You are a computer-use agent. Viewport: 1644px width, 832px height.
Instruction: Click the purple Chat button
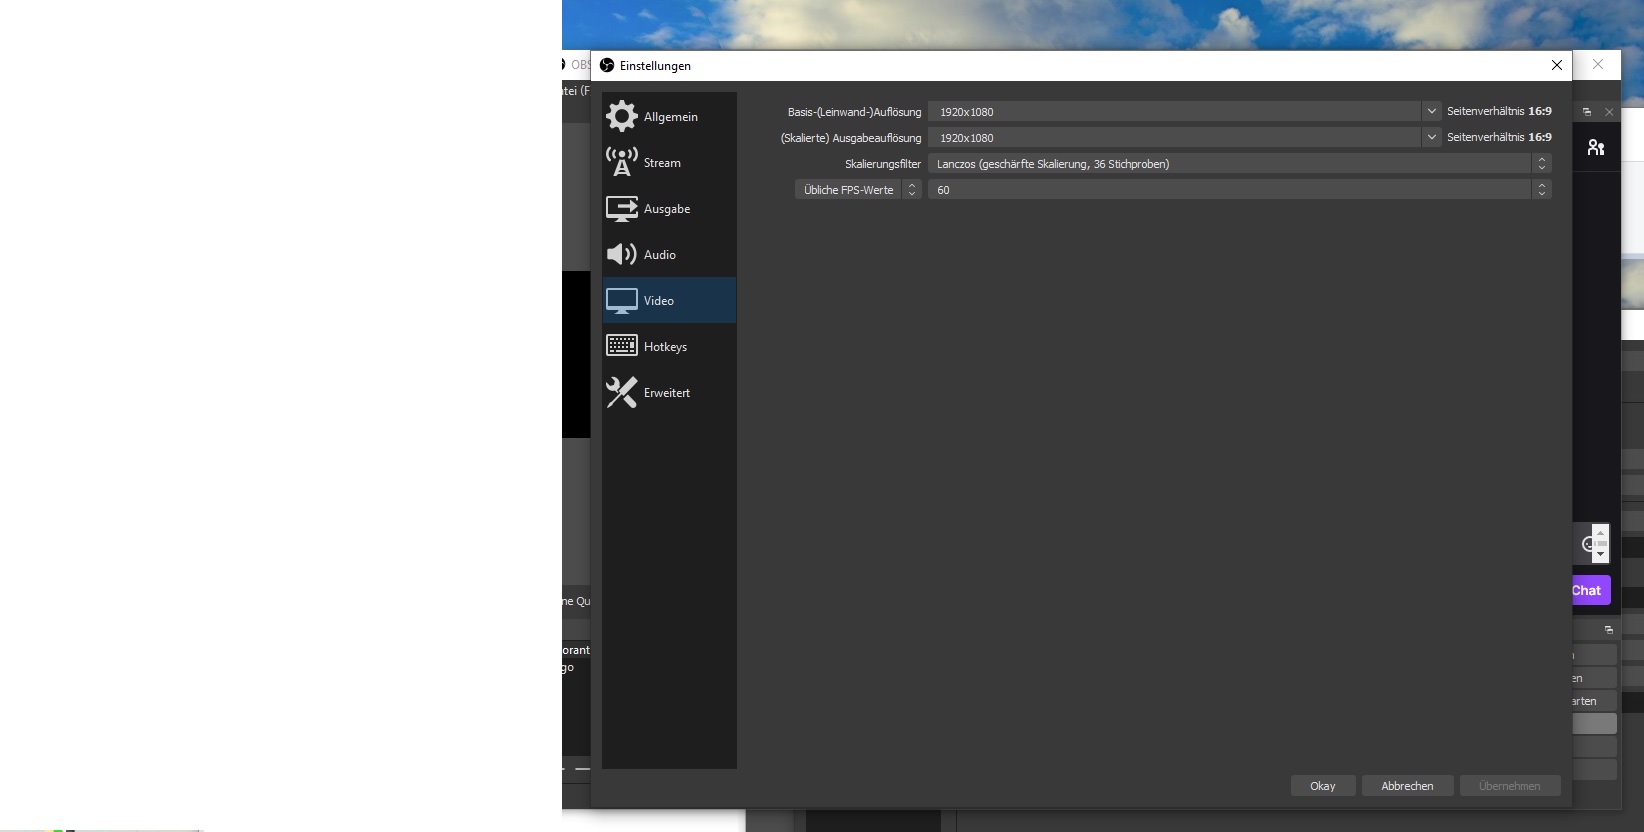pos(1589,590)
